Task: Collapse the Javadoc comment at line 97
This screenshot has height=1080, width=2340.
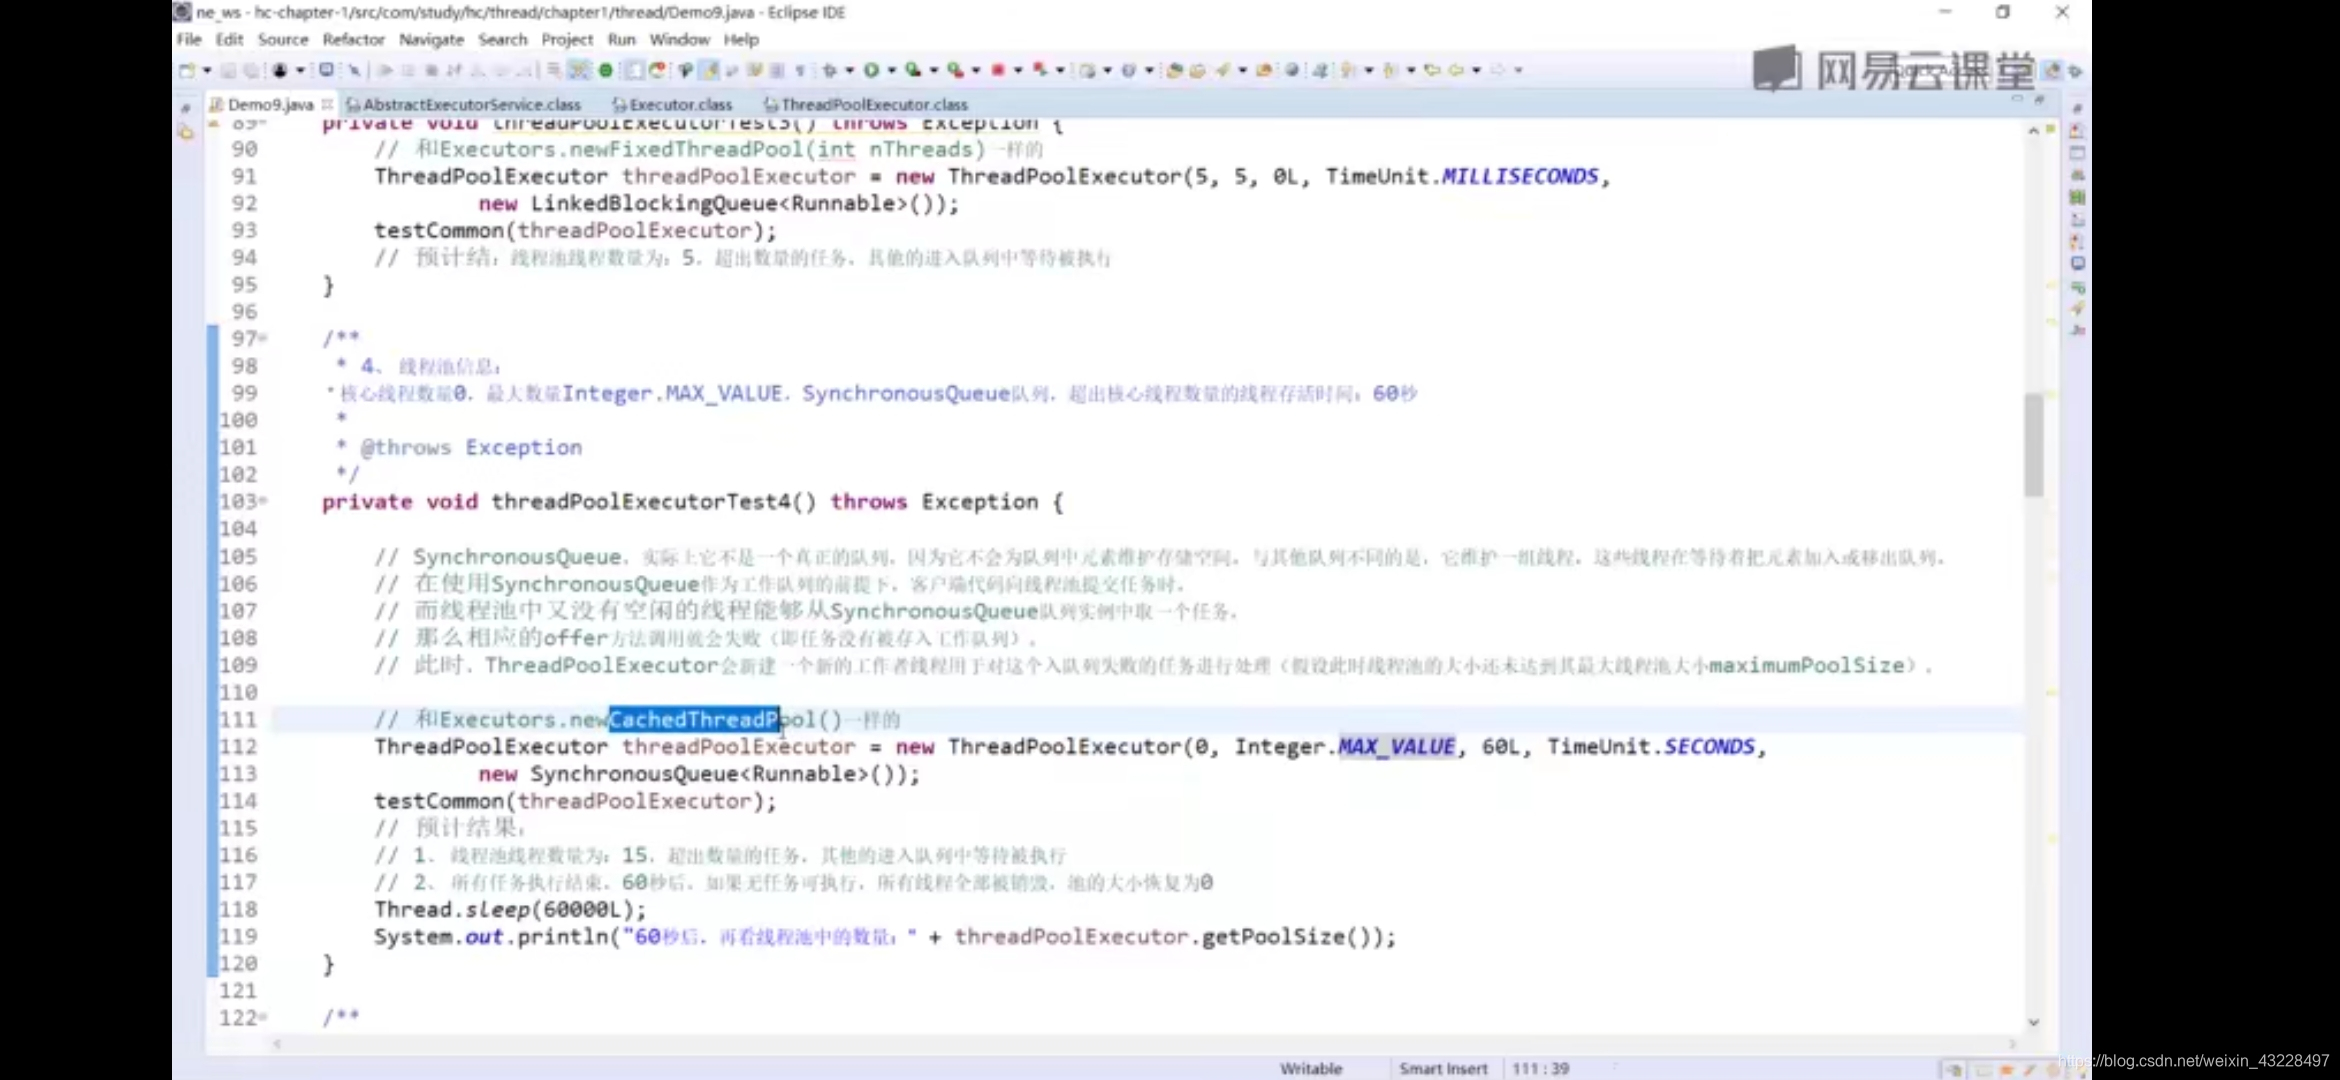Action: tap(263, 339)
